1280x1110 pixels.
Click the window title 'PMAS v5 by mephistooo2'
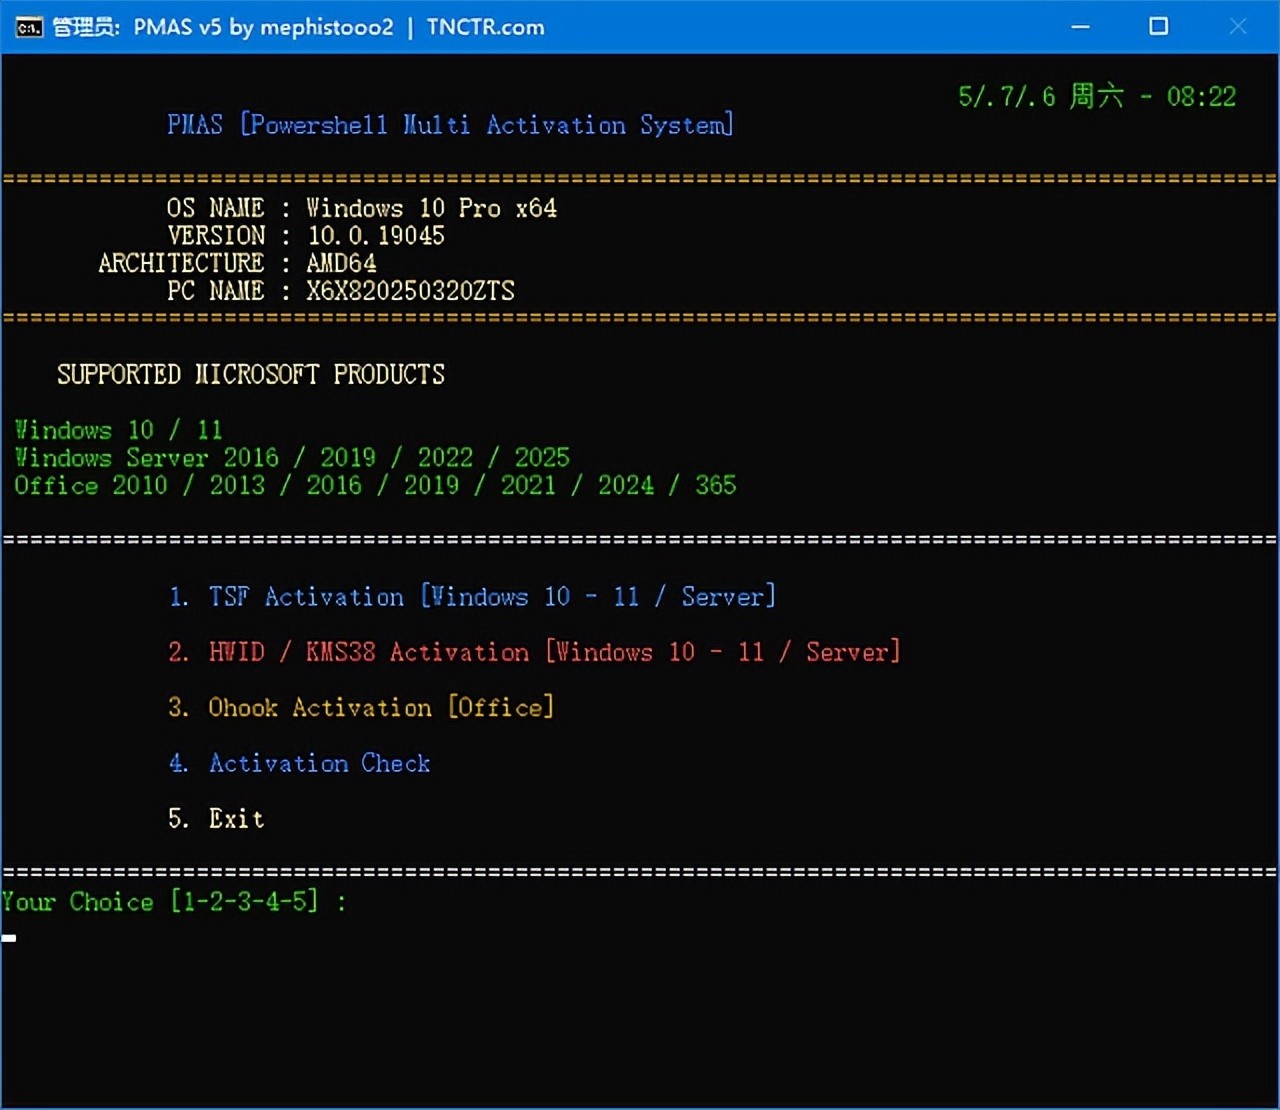tap(263, 27)
